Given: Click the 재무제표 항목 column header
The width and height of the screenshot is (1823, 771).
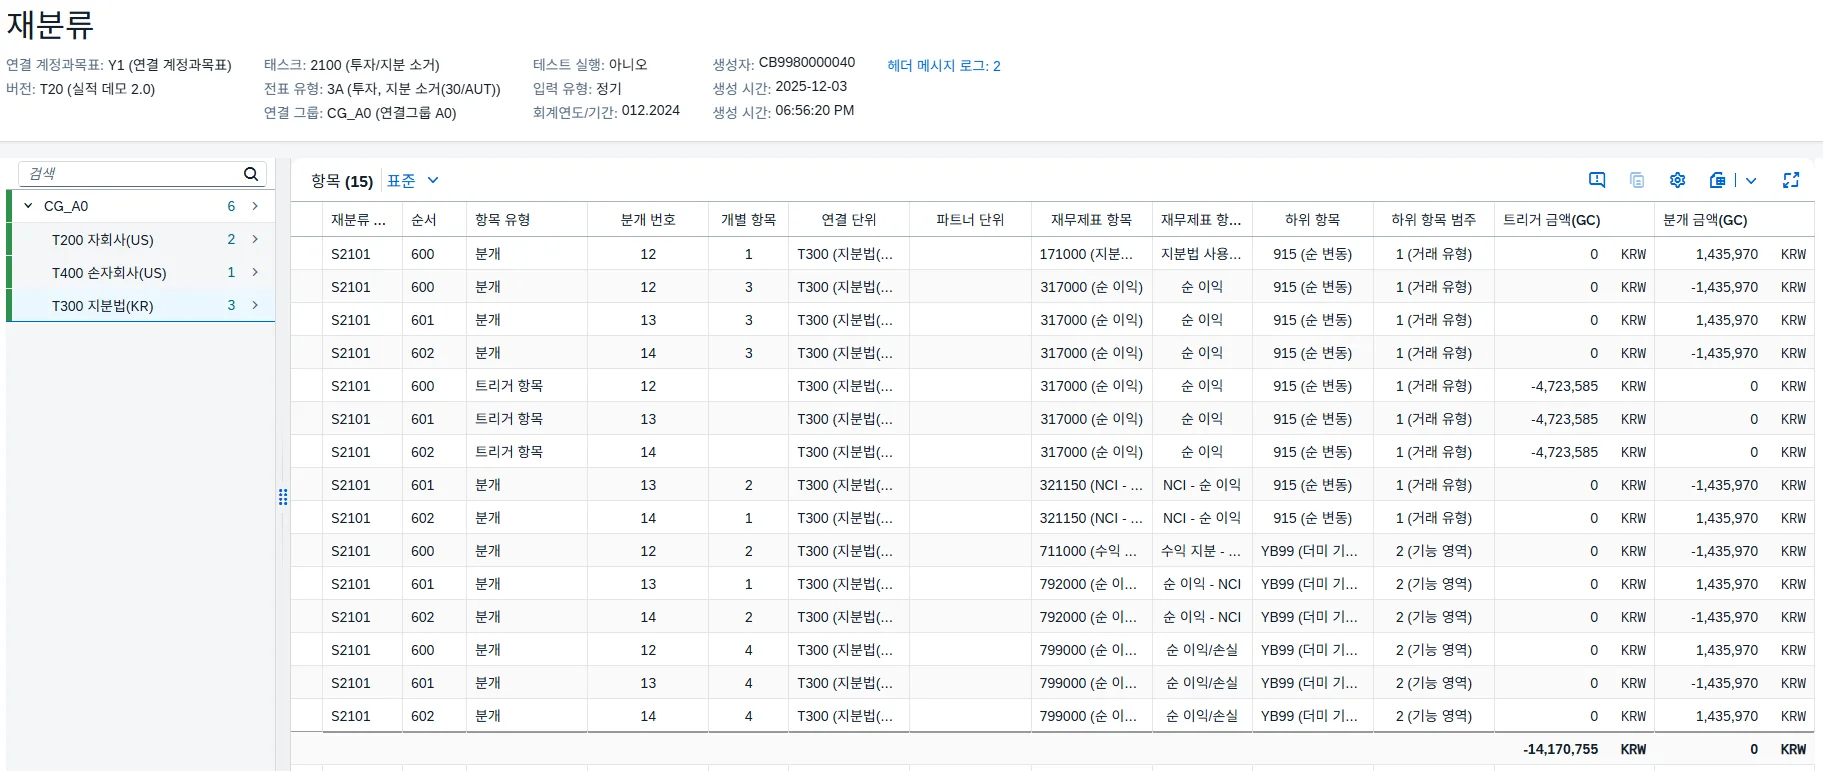Looking at the screenshot, I should click(x=1090, y=220).
